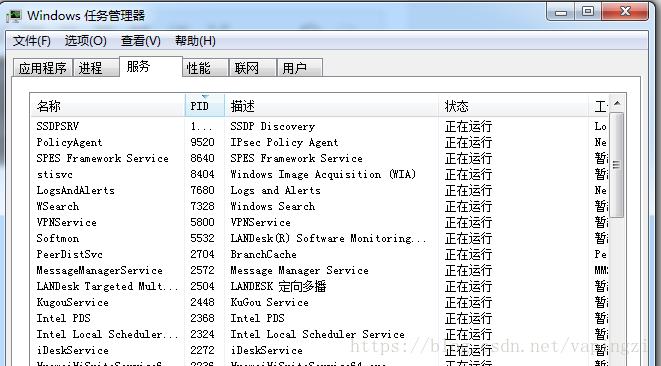Sort by the 描述 column header

click(x=332, y=106)
